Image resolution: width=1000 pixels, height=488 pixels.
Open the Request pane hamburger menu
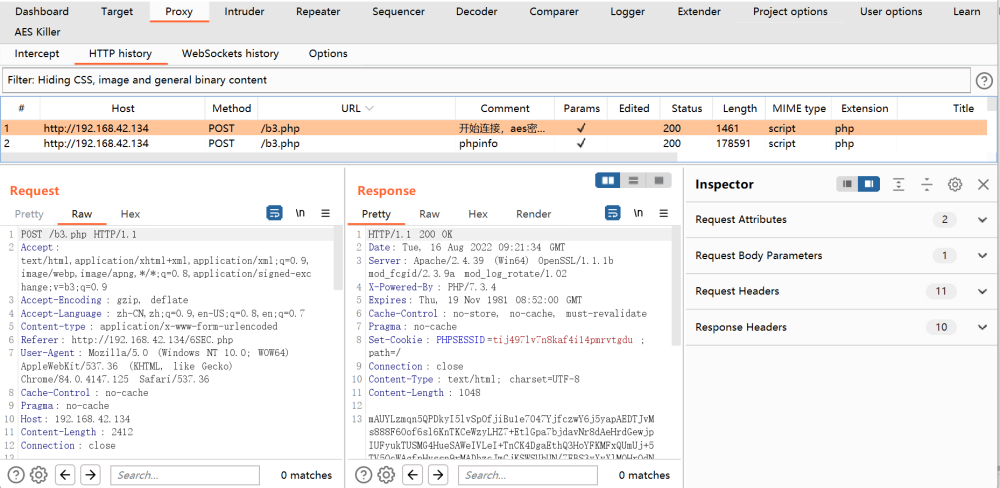point(325,213)
